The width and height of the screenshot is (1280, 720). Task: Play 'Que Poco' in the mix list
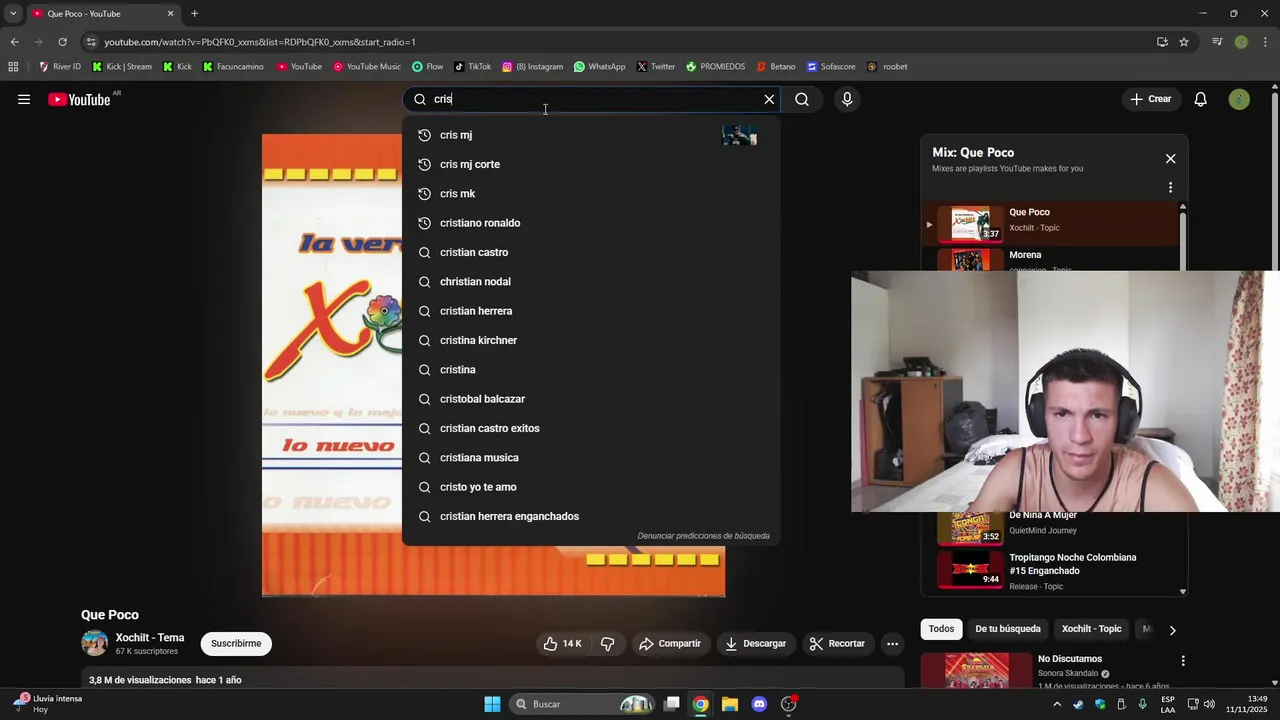1051,223
